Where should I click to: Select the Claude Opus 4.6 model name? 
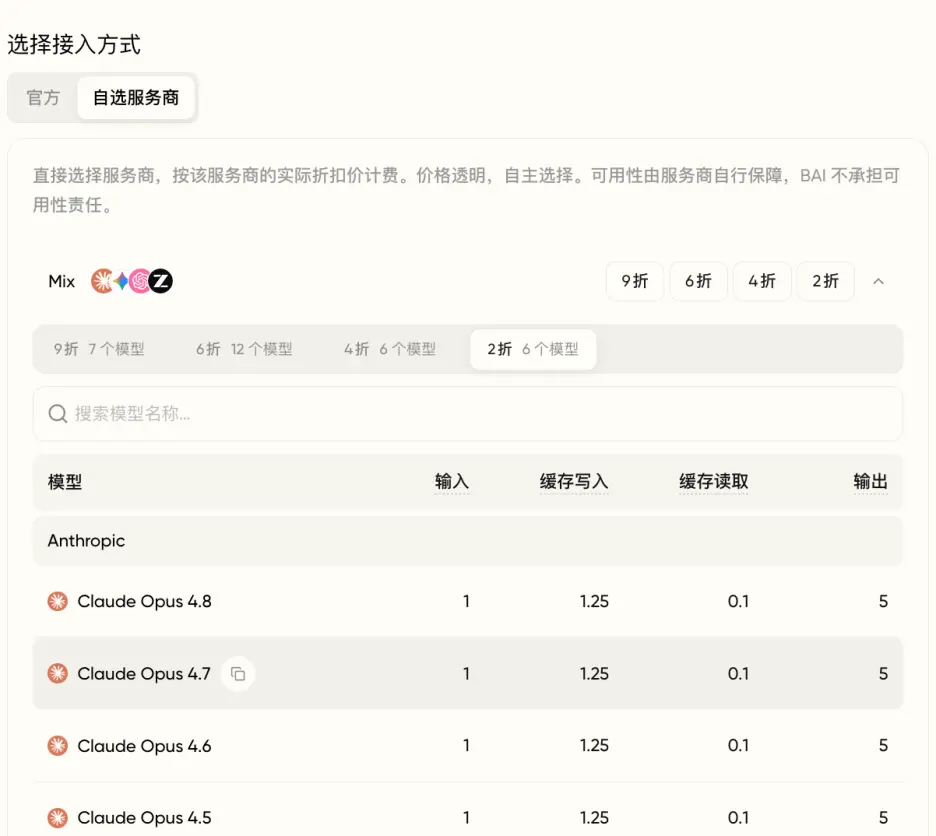pyautogui.click(x=144, y=746)
